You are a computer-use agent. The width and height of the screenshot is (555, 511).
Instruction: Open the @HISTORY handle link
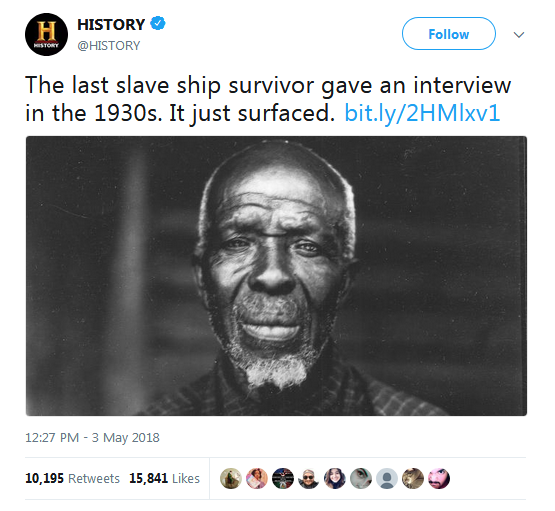pyautogui.click(x=109, y=46)
